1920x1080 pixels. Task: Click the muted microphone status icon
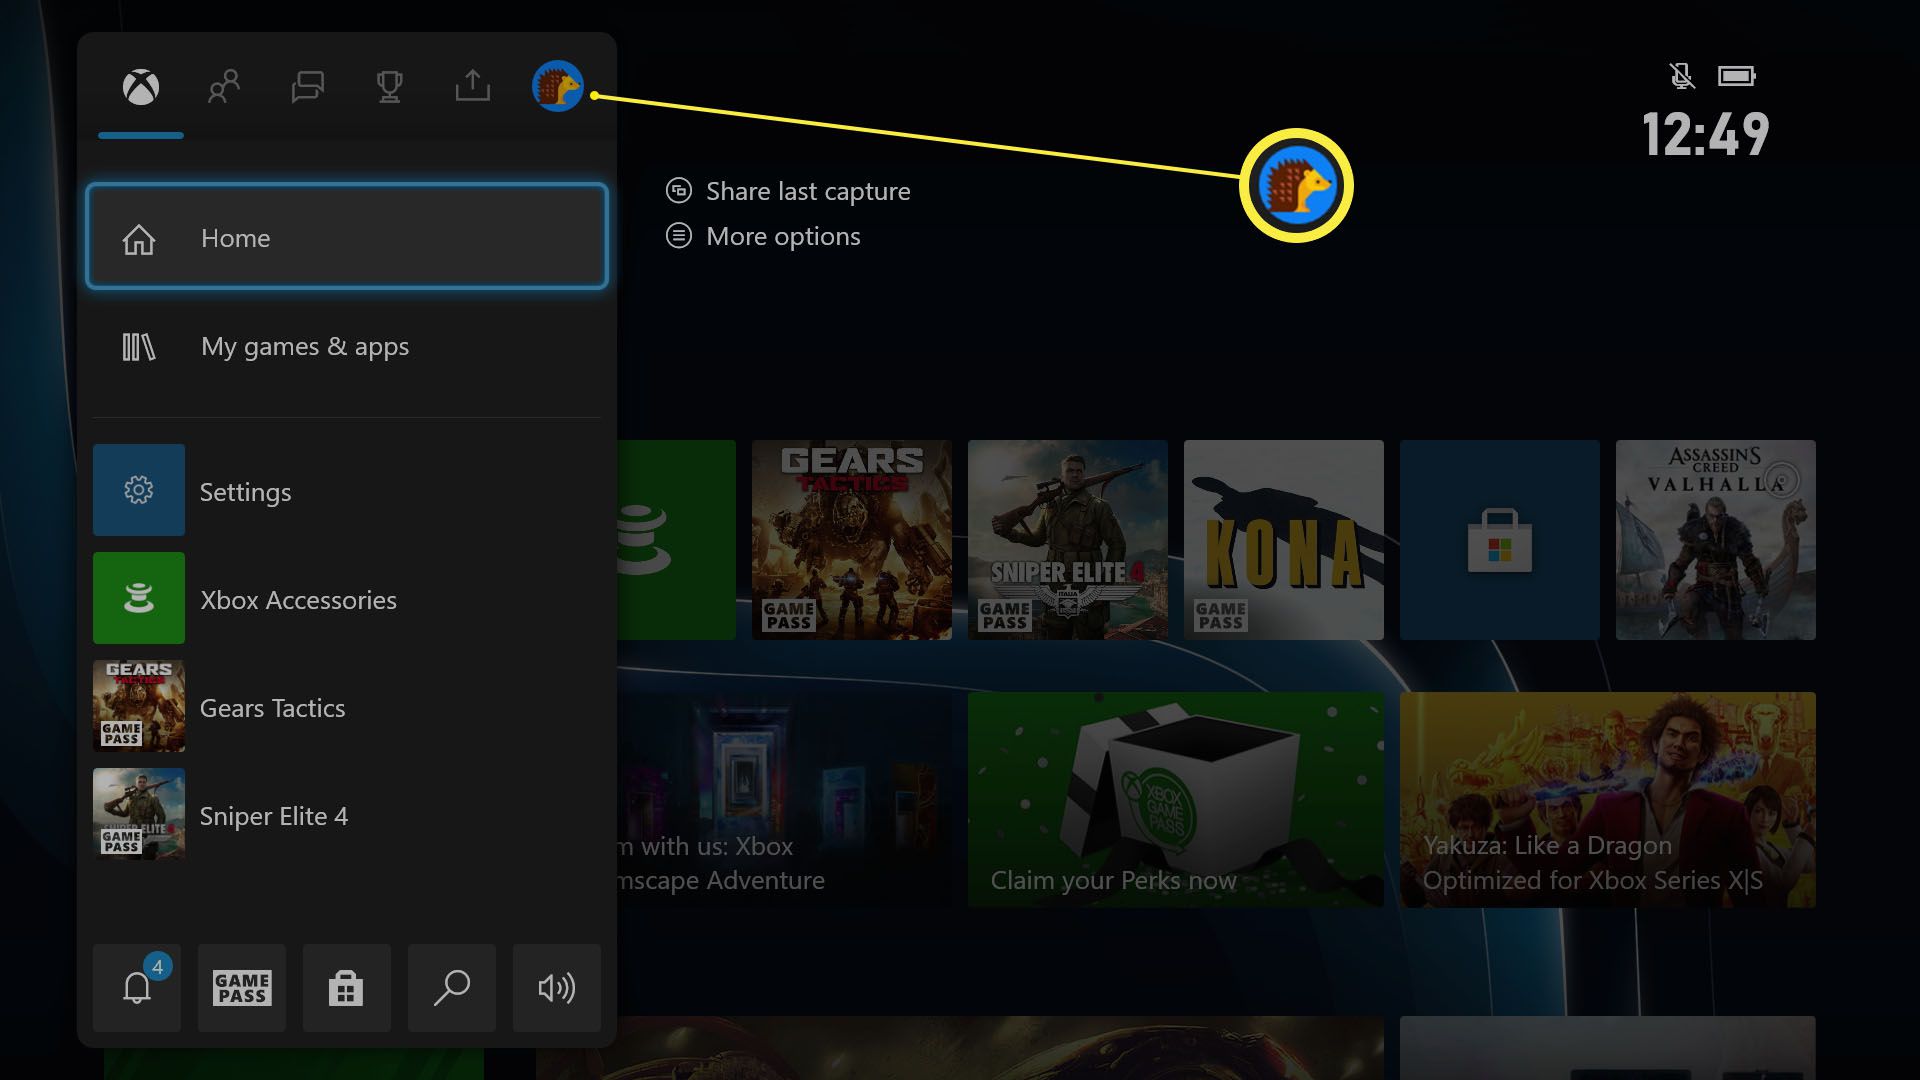[1682, 76]
